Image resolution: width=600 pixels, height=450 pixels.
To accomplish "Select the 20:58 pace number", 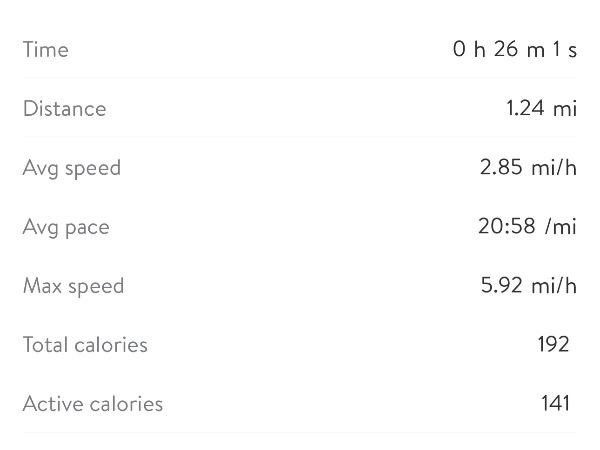I will tap(505, 226).
